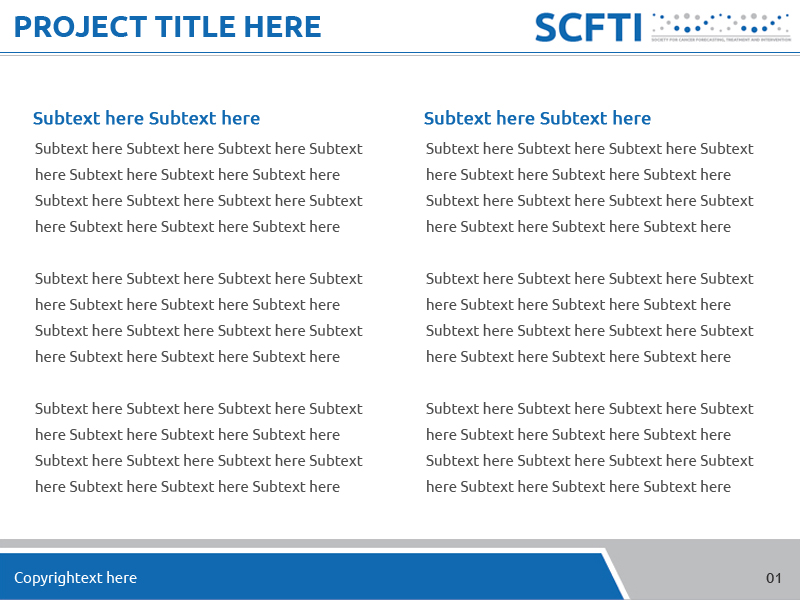
Task: Click the first paragraph in the left column
Action: pyautogui.click(x=198, y=188)
